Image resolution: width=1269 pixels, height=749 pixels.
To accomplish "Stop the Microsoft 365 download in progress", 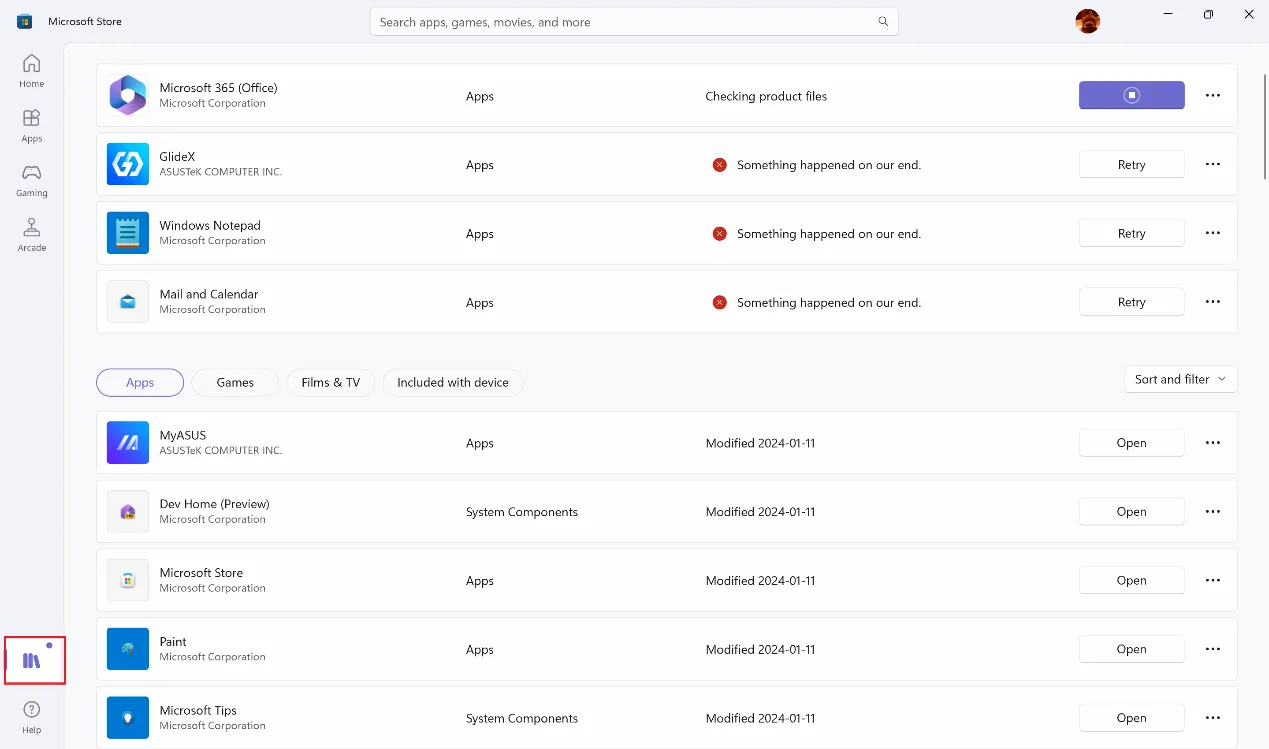I will point(1131,95).
